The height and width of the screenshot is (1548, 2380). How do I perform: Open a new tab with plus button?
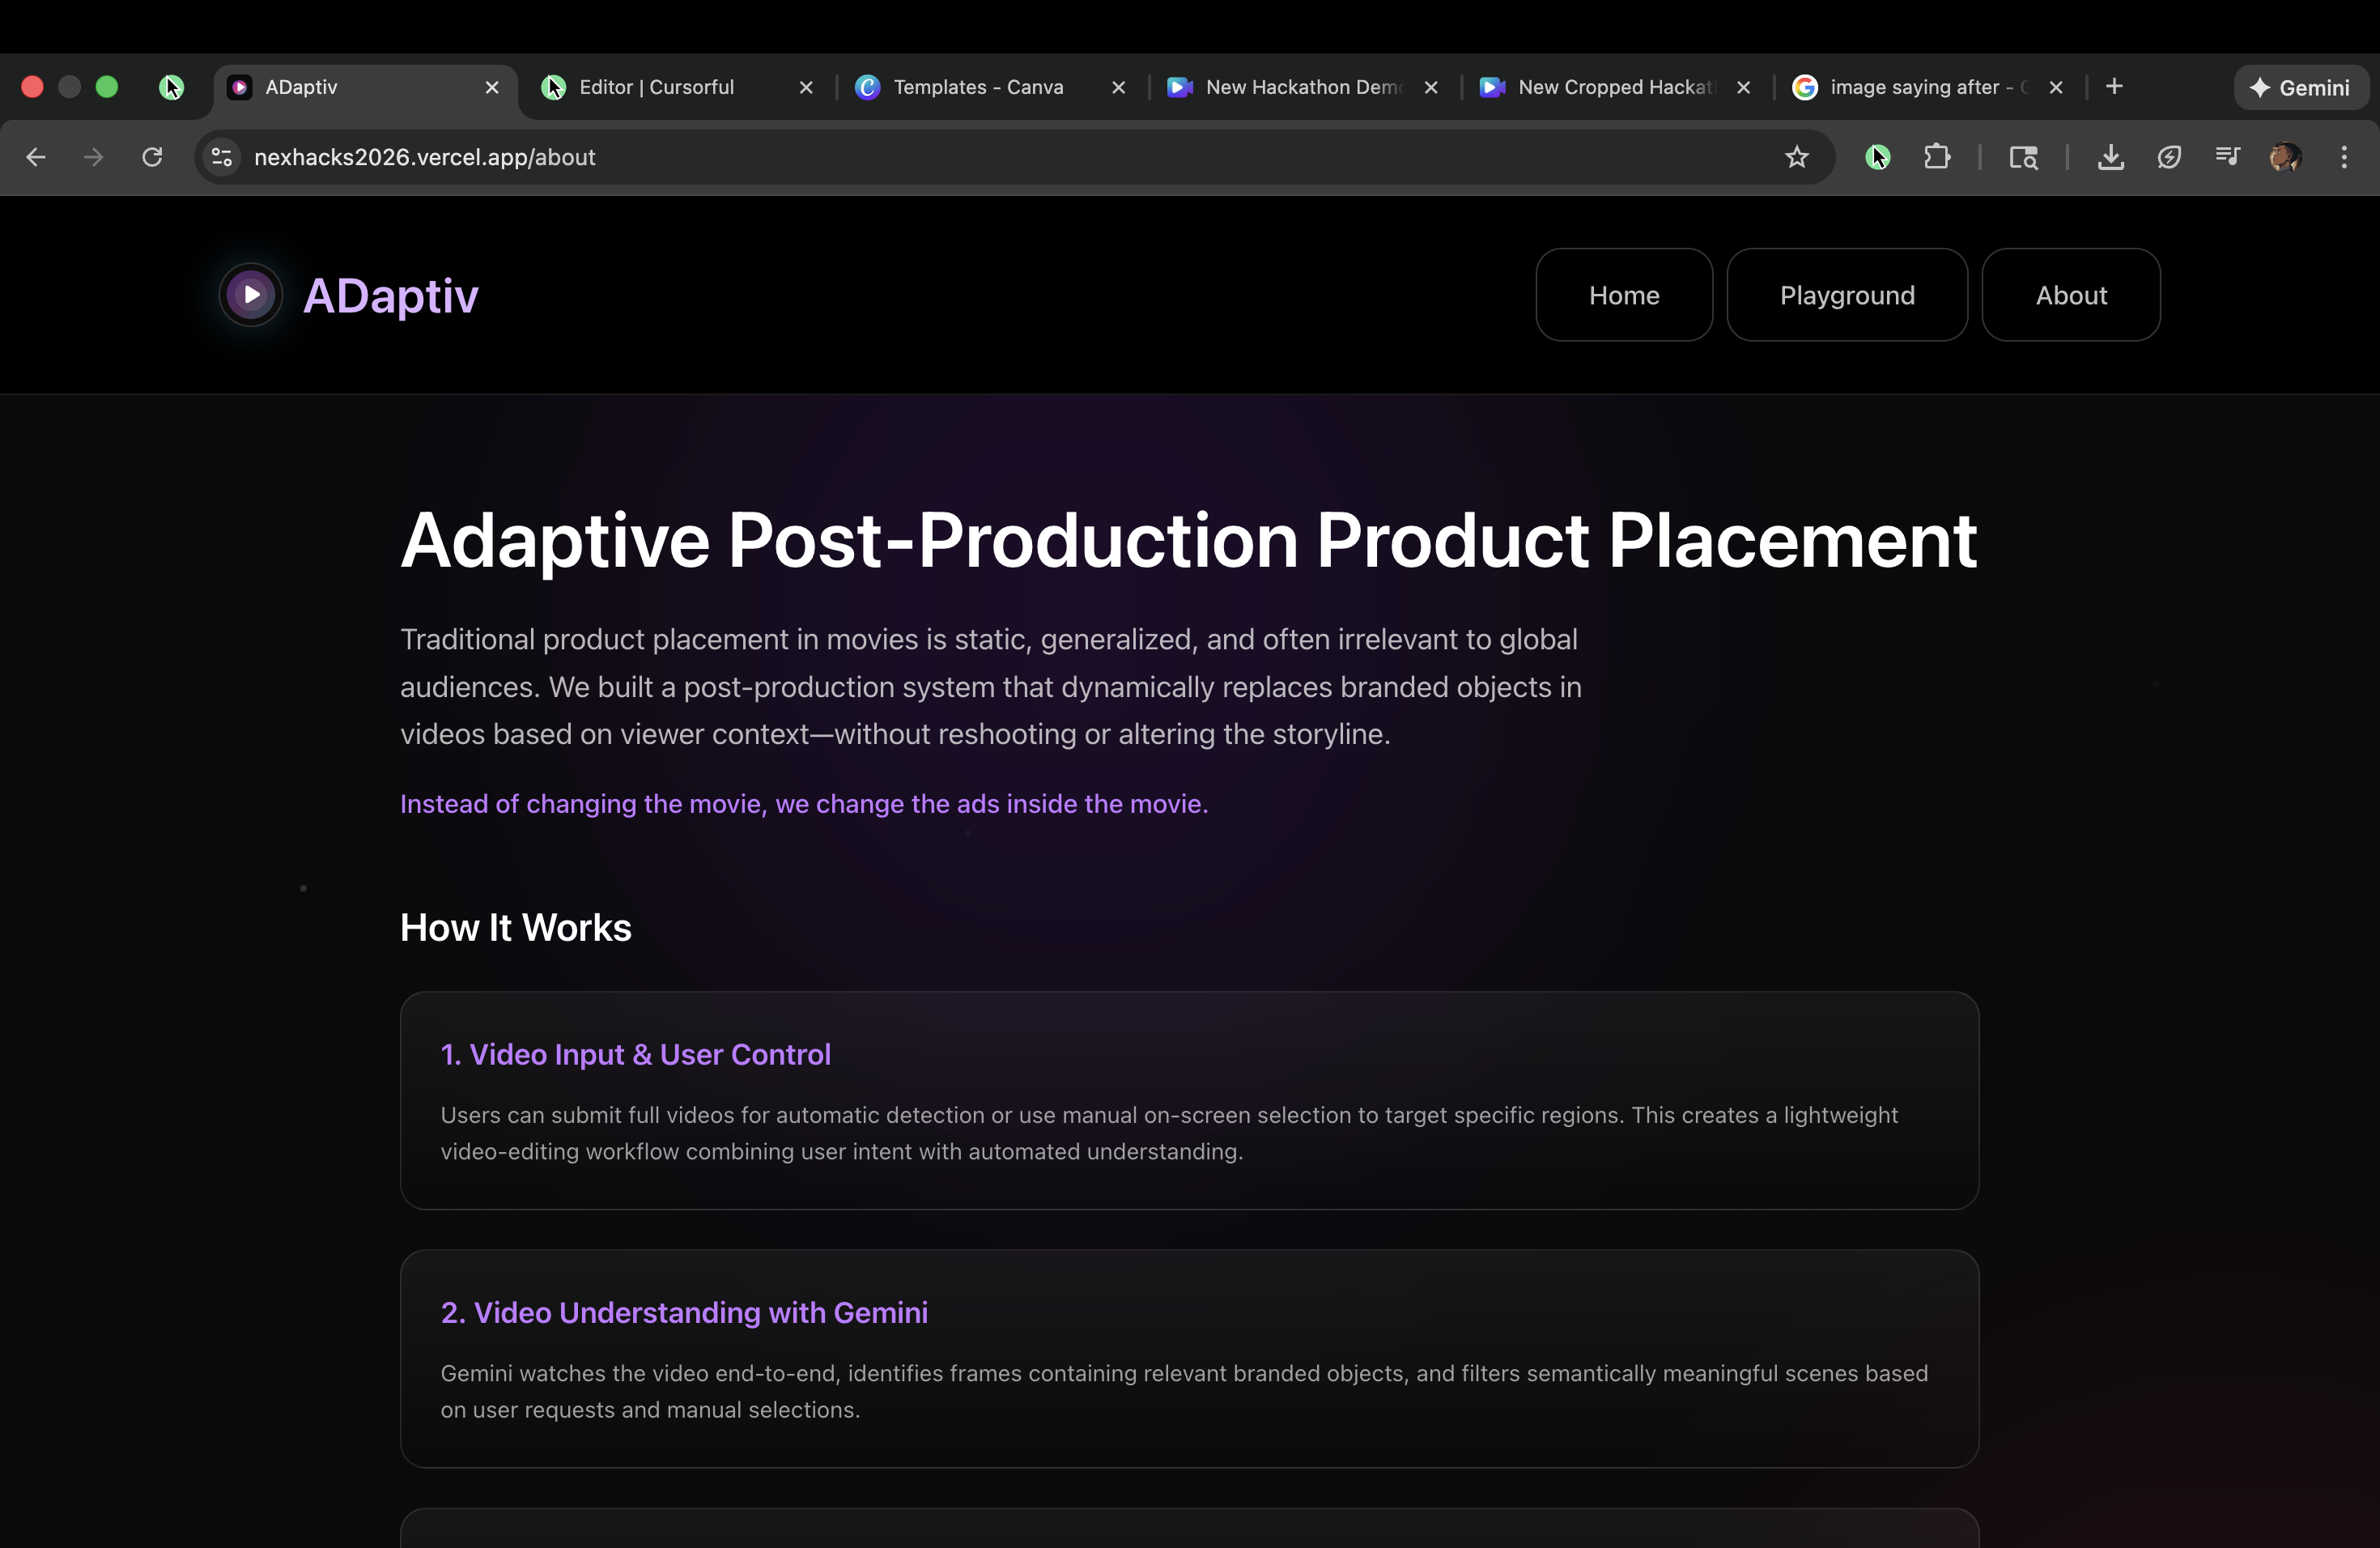[x=2114, y=87]
